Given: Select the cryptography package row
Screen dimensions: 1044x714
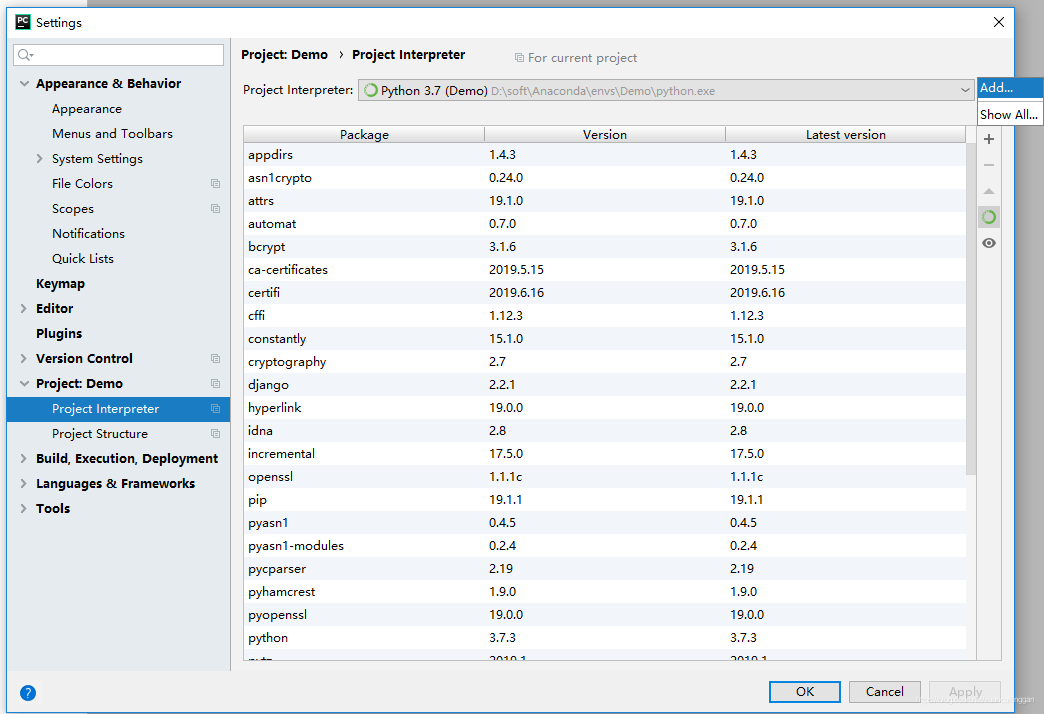Looking at the screenshot, I should (x=605, y=362).
